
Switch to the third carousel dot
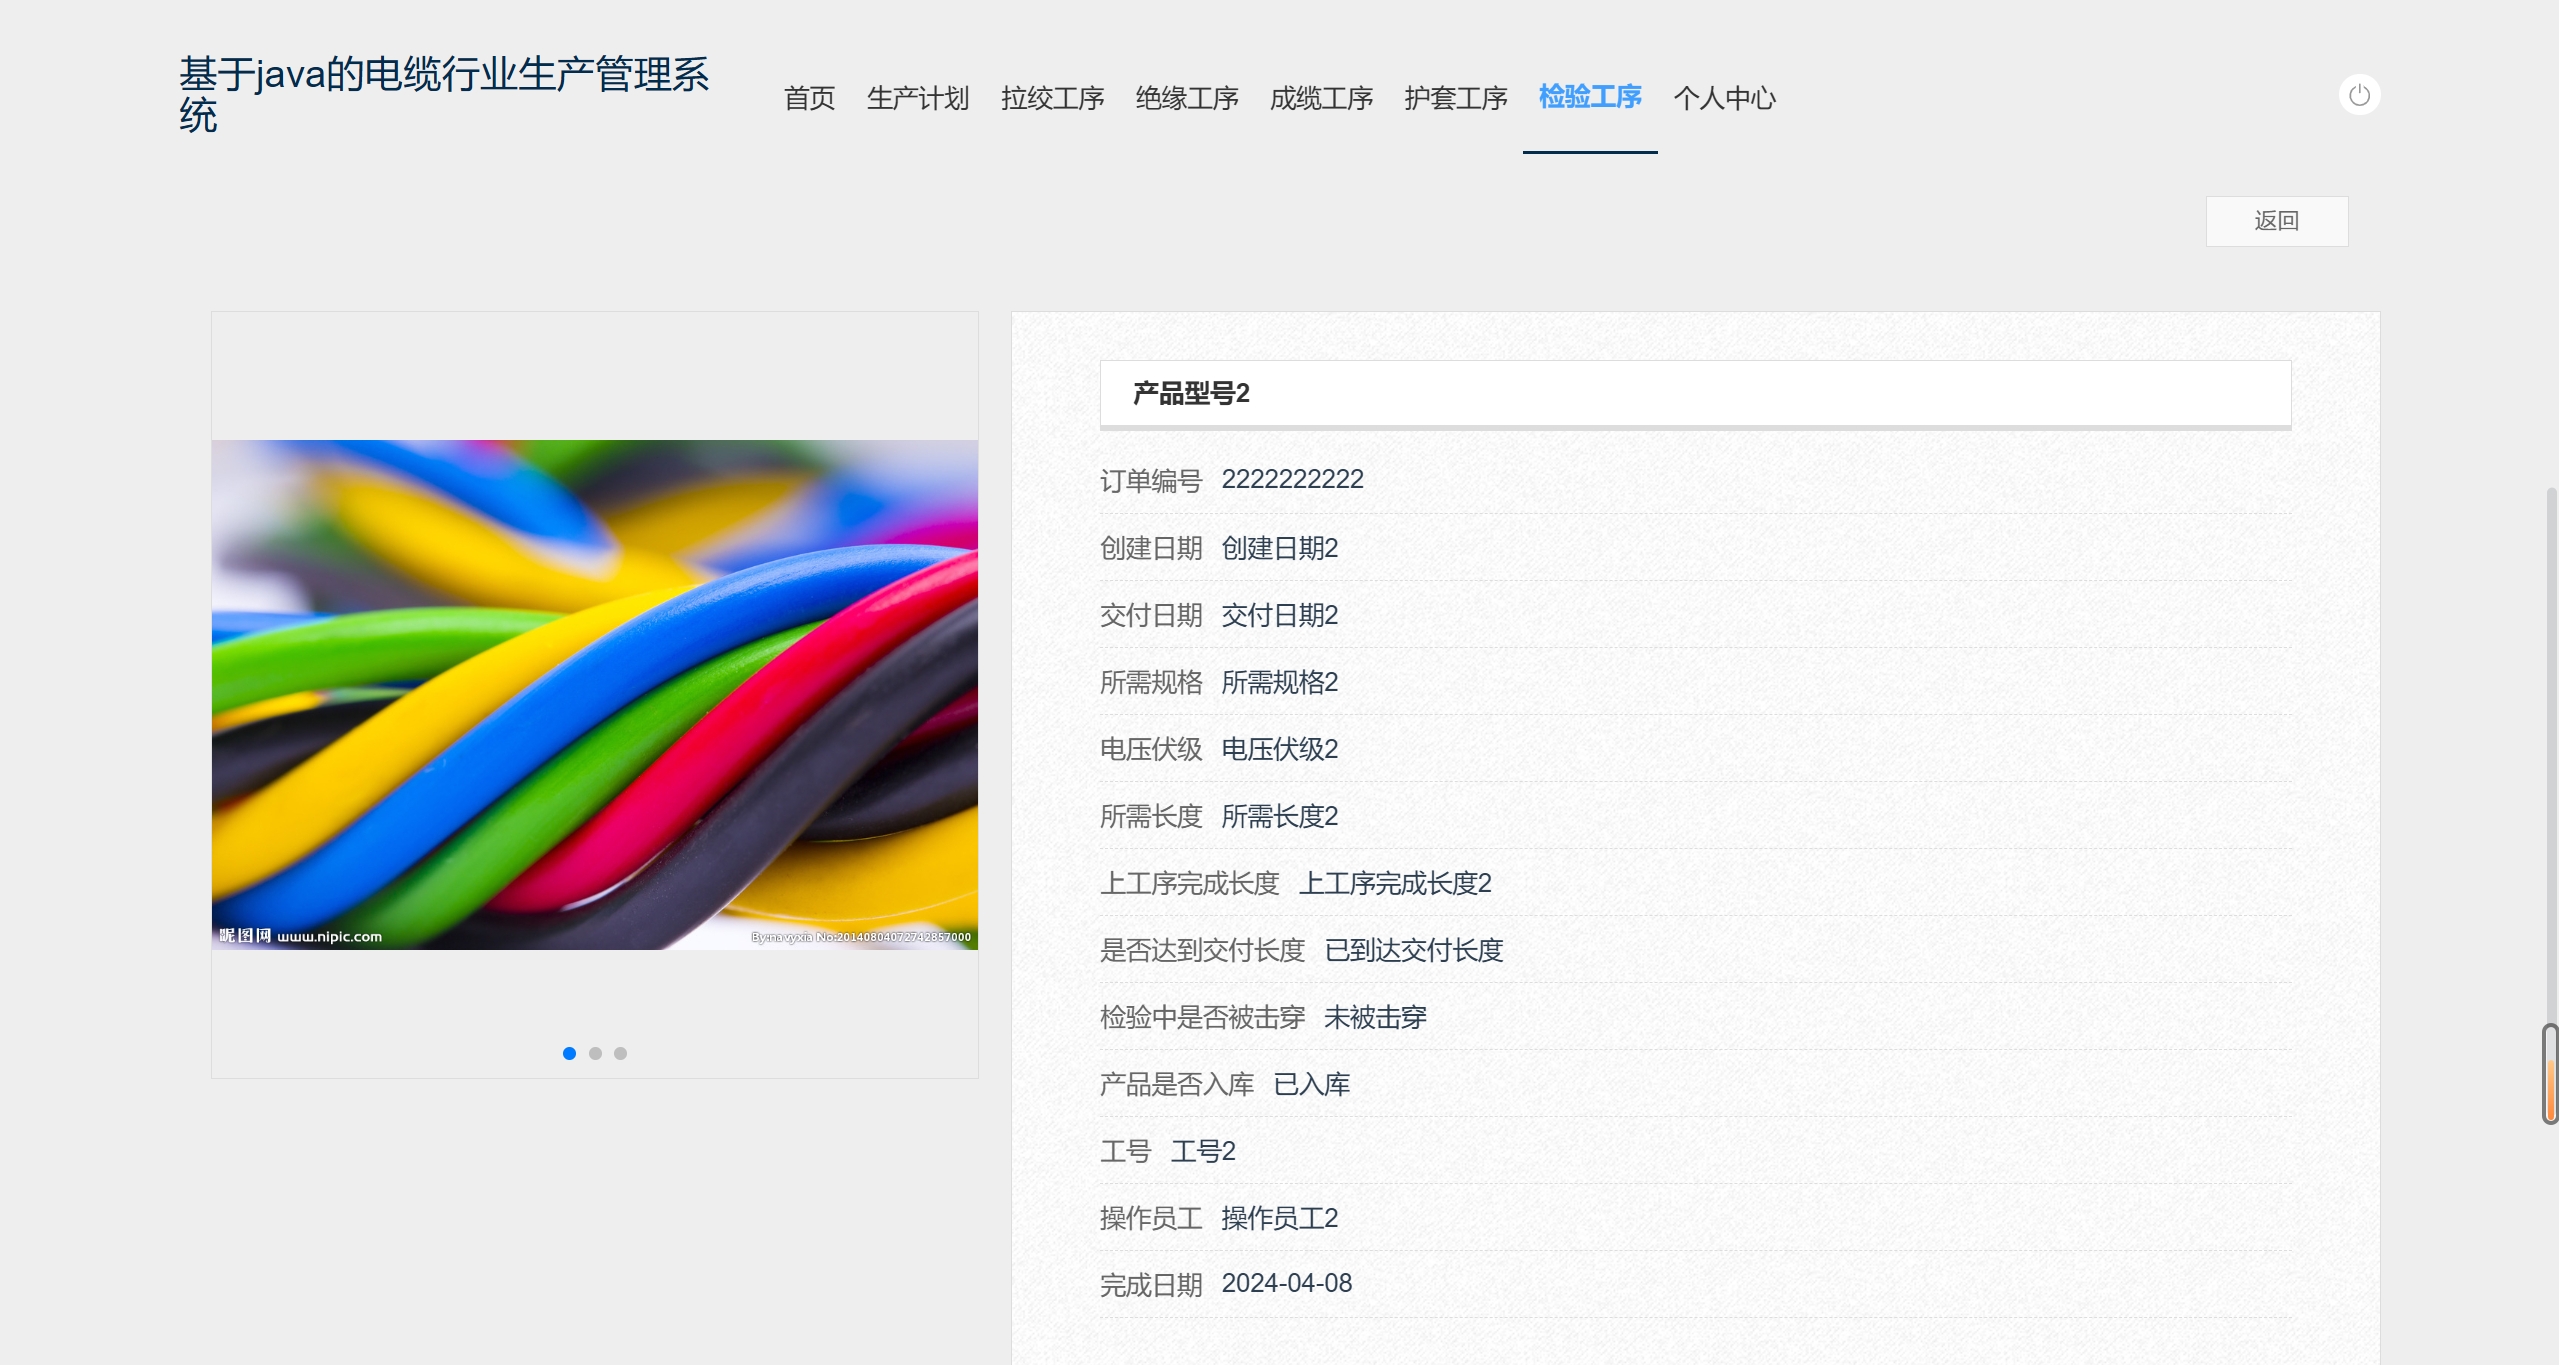click(x=620, y=1053)
